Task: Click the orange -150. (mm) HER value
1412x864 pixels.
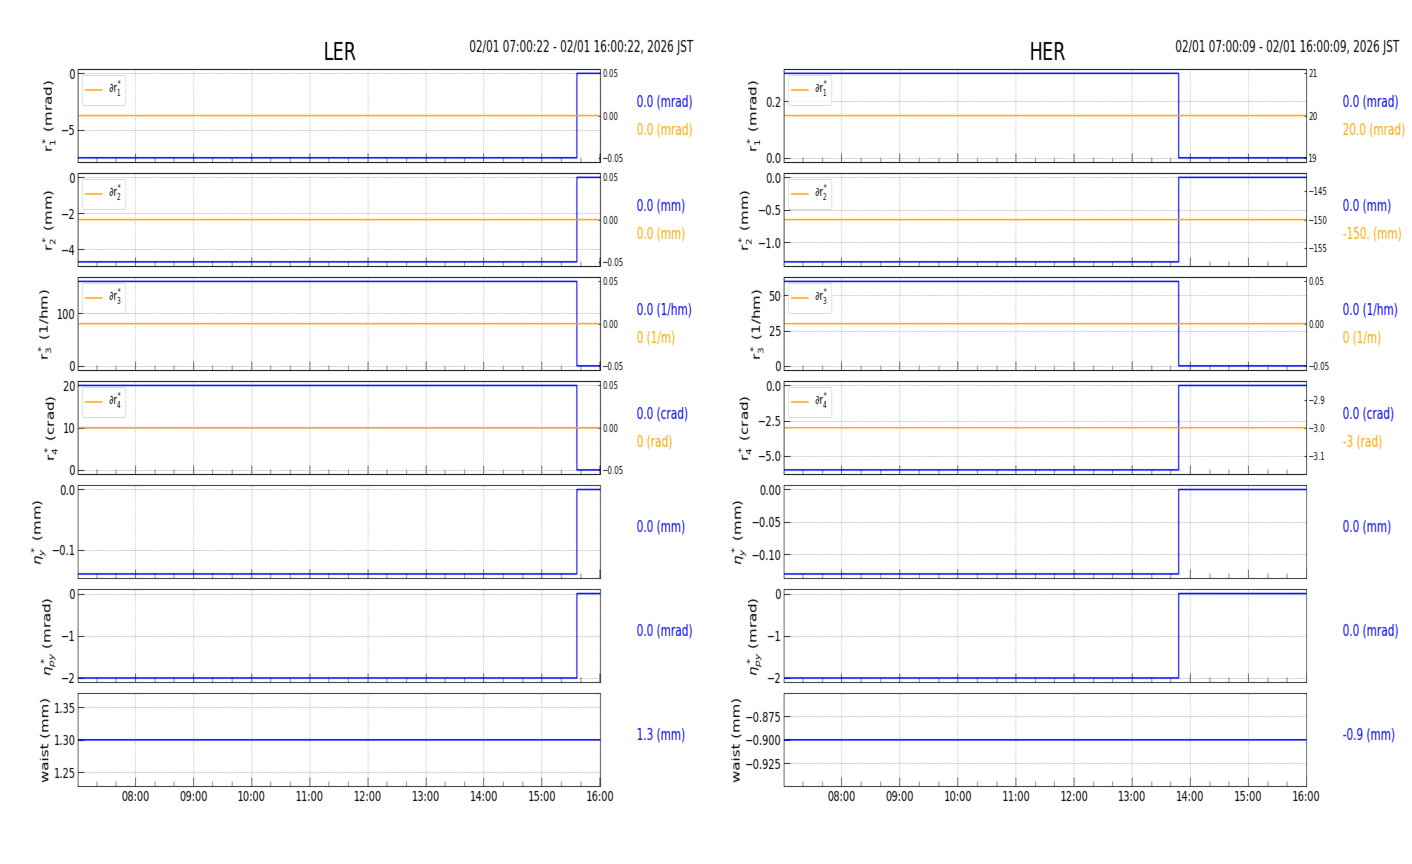Action: (x=1372, y=234)
